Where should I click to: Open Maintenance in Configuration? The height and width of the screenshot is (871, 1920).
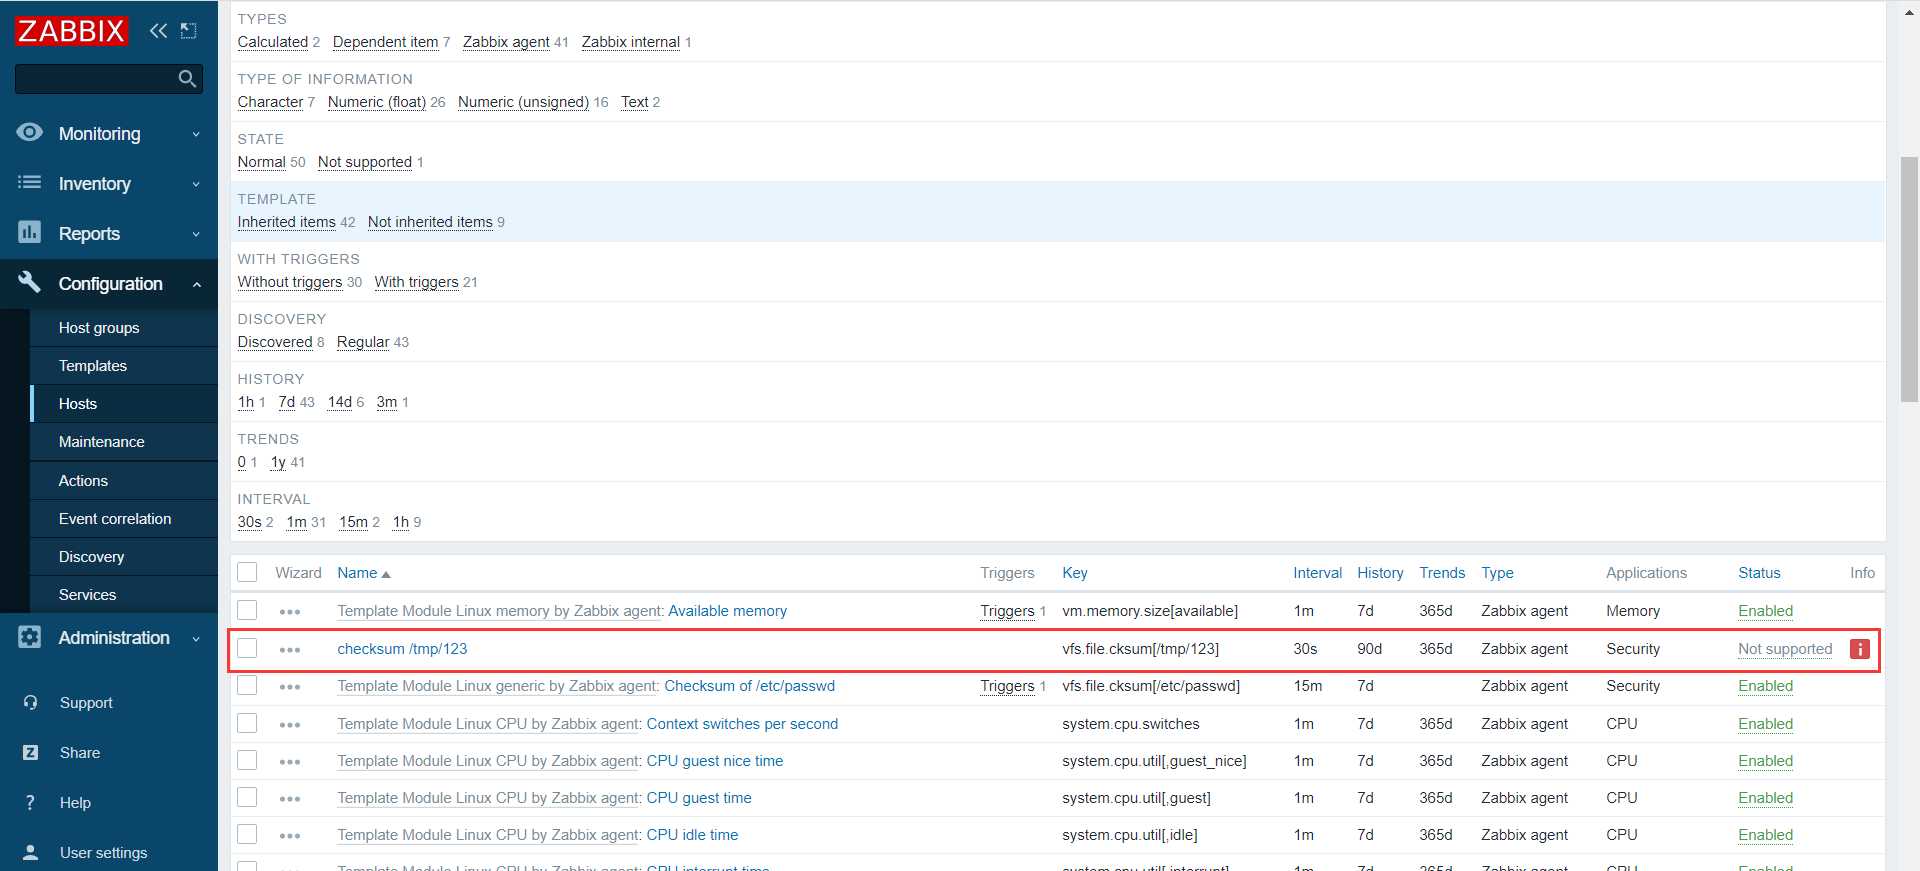[x=101, y=441]
